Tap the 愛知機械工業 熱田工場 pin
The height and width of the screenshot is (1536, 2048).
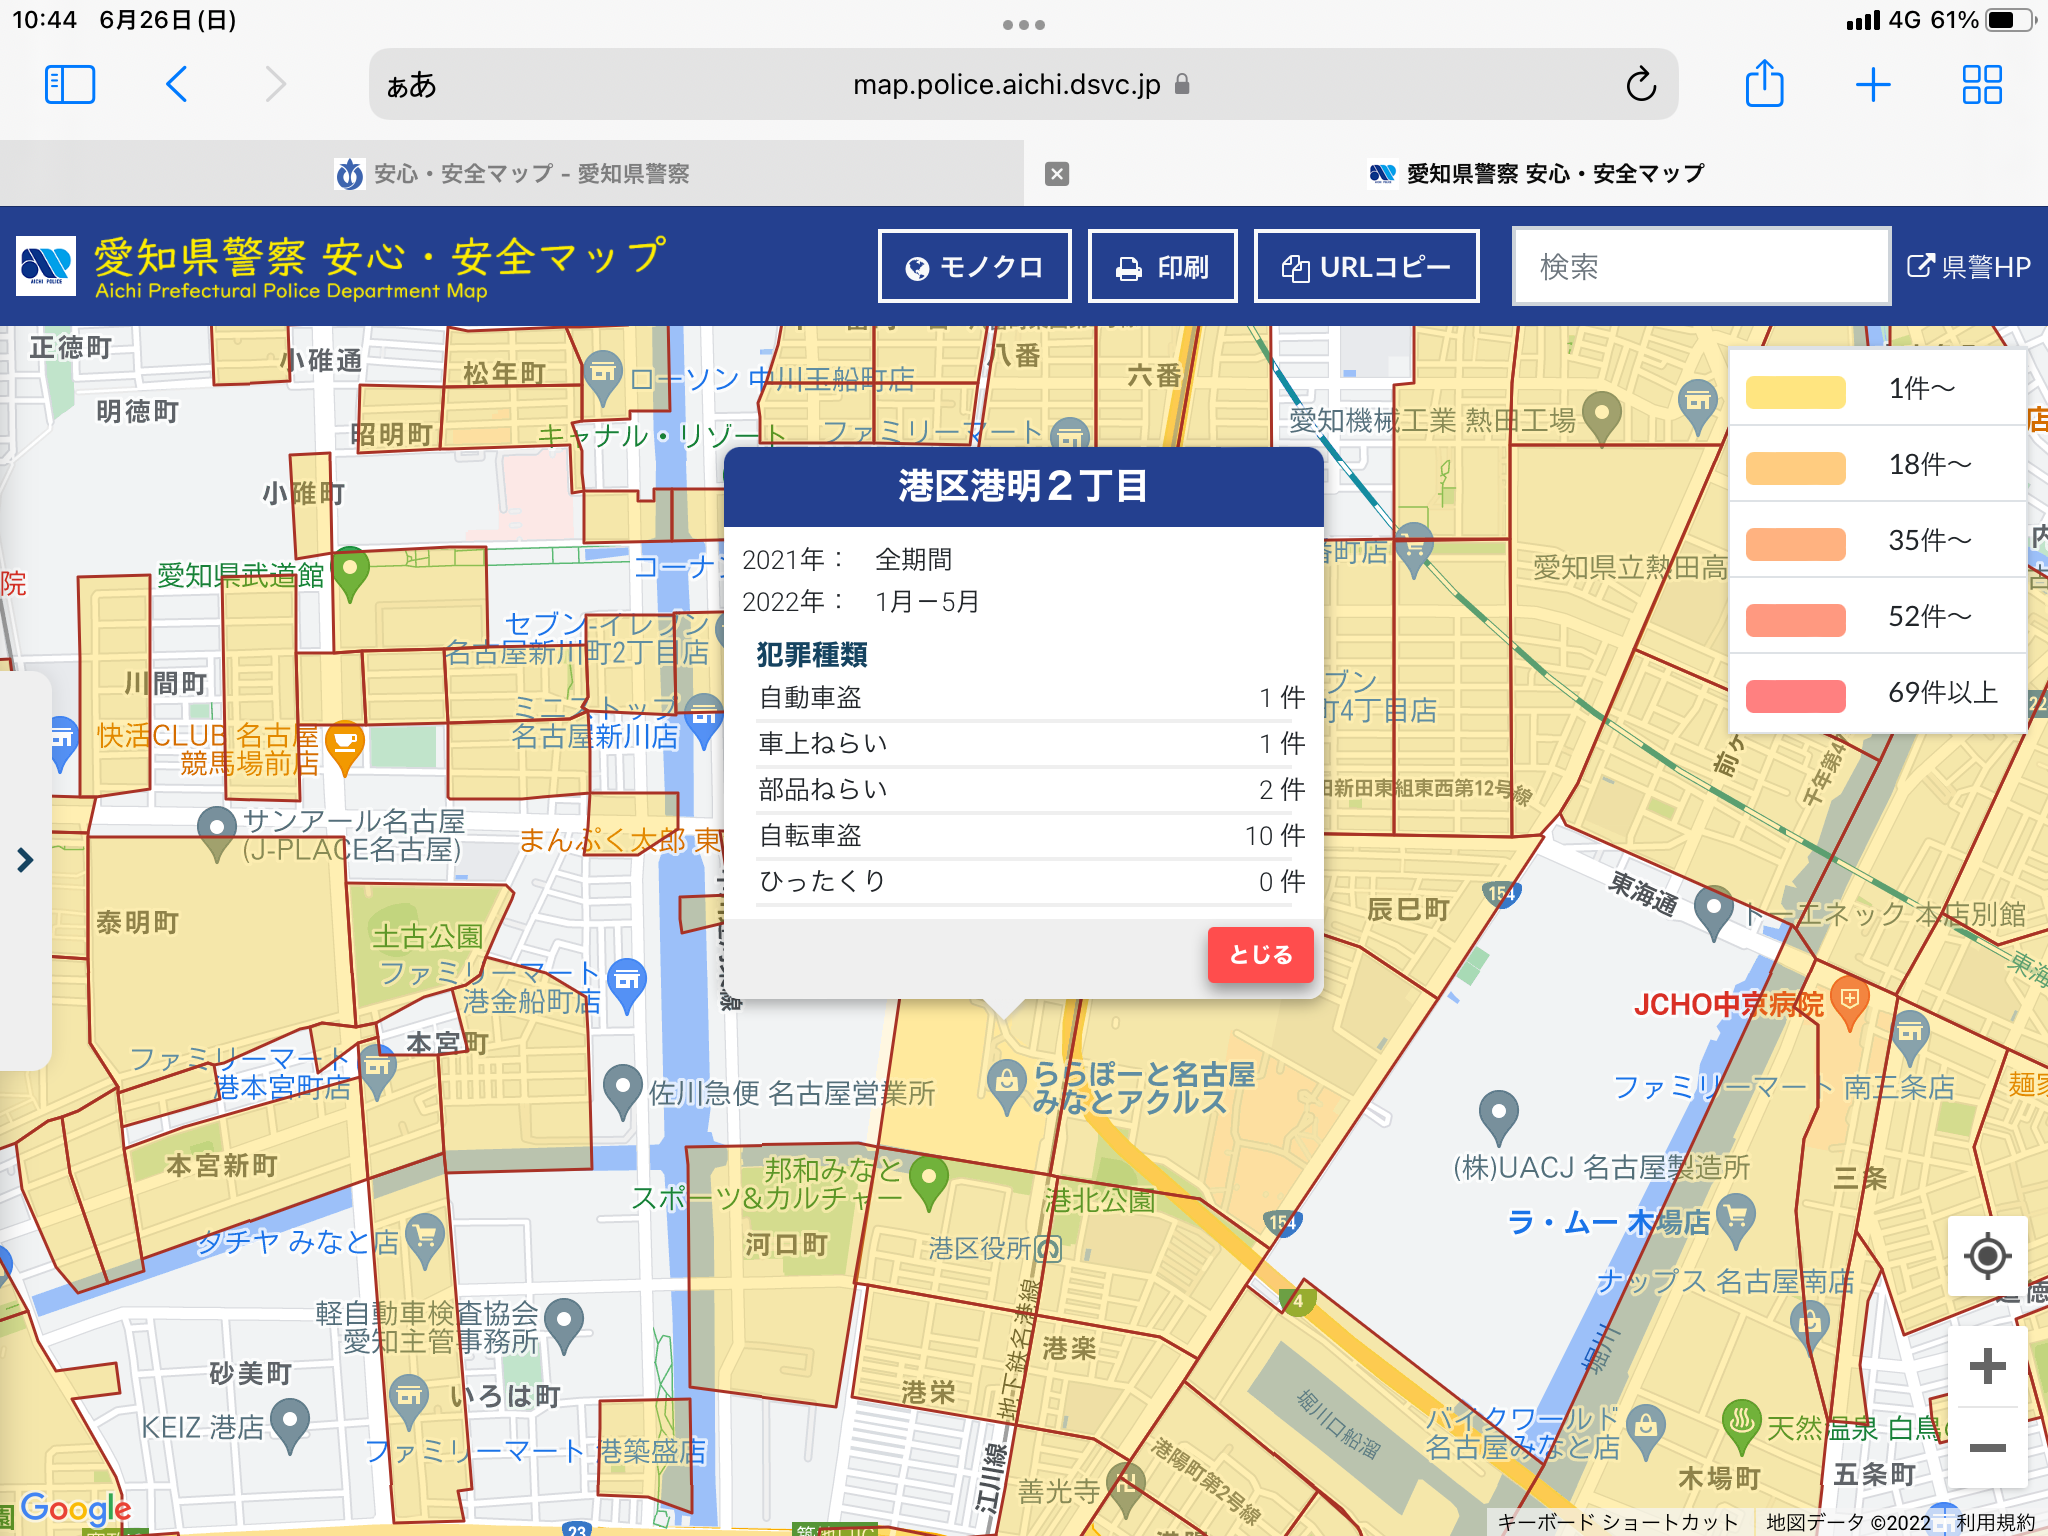point(1602,417)
